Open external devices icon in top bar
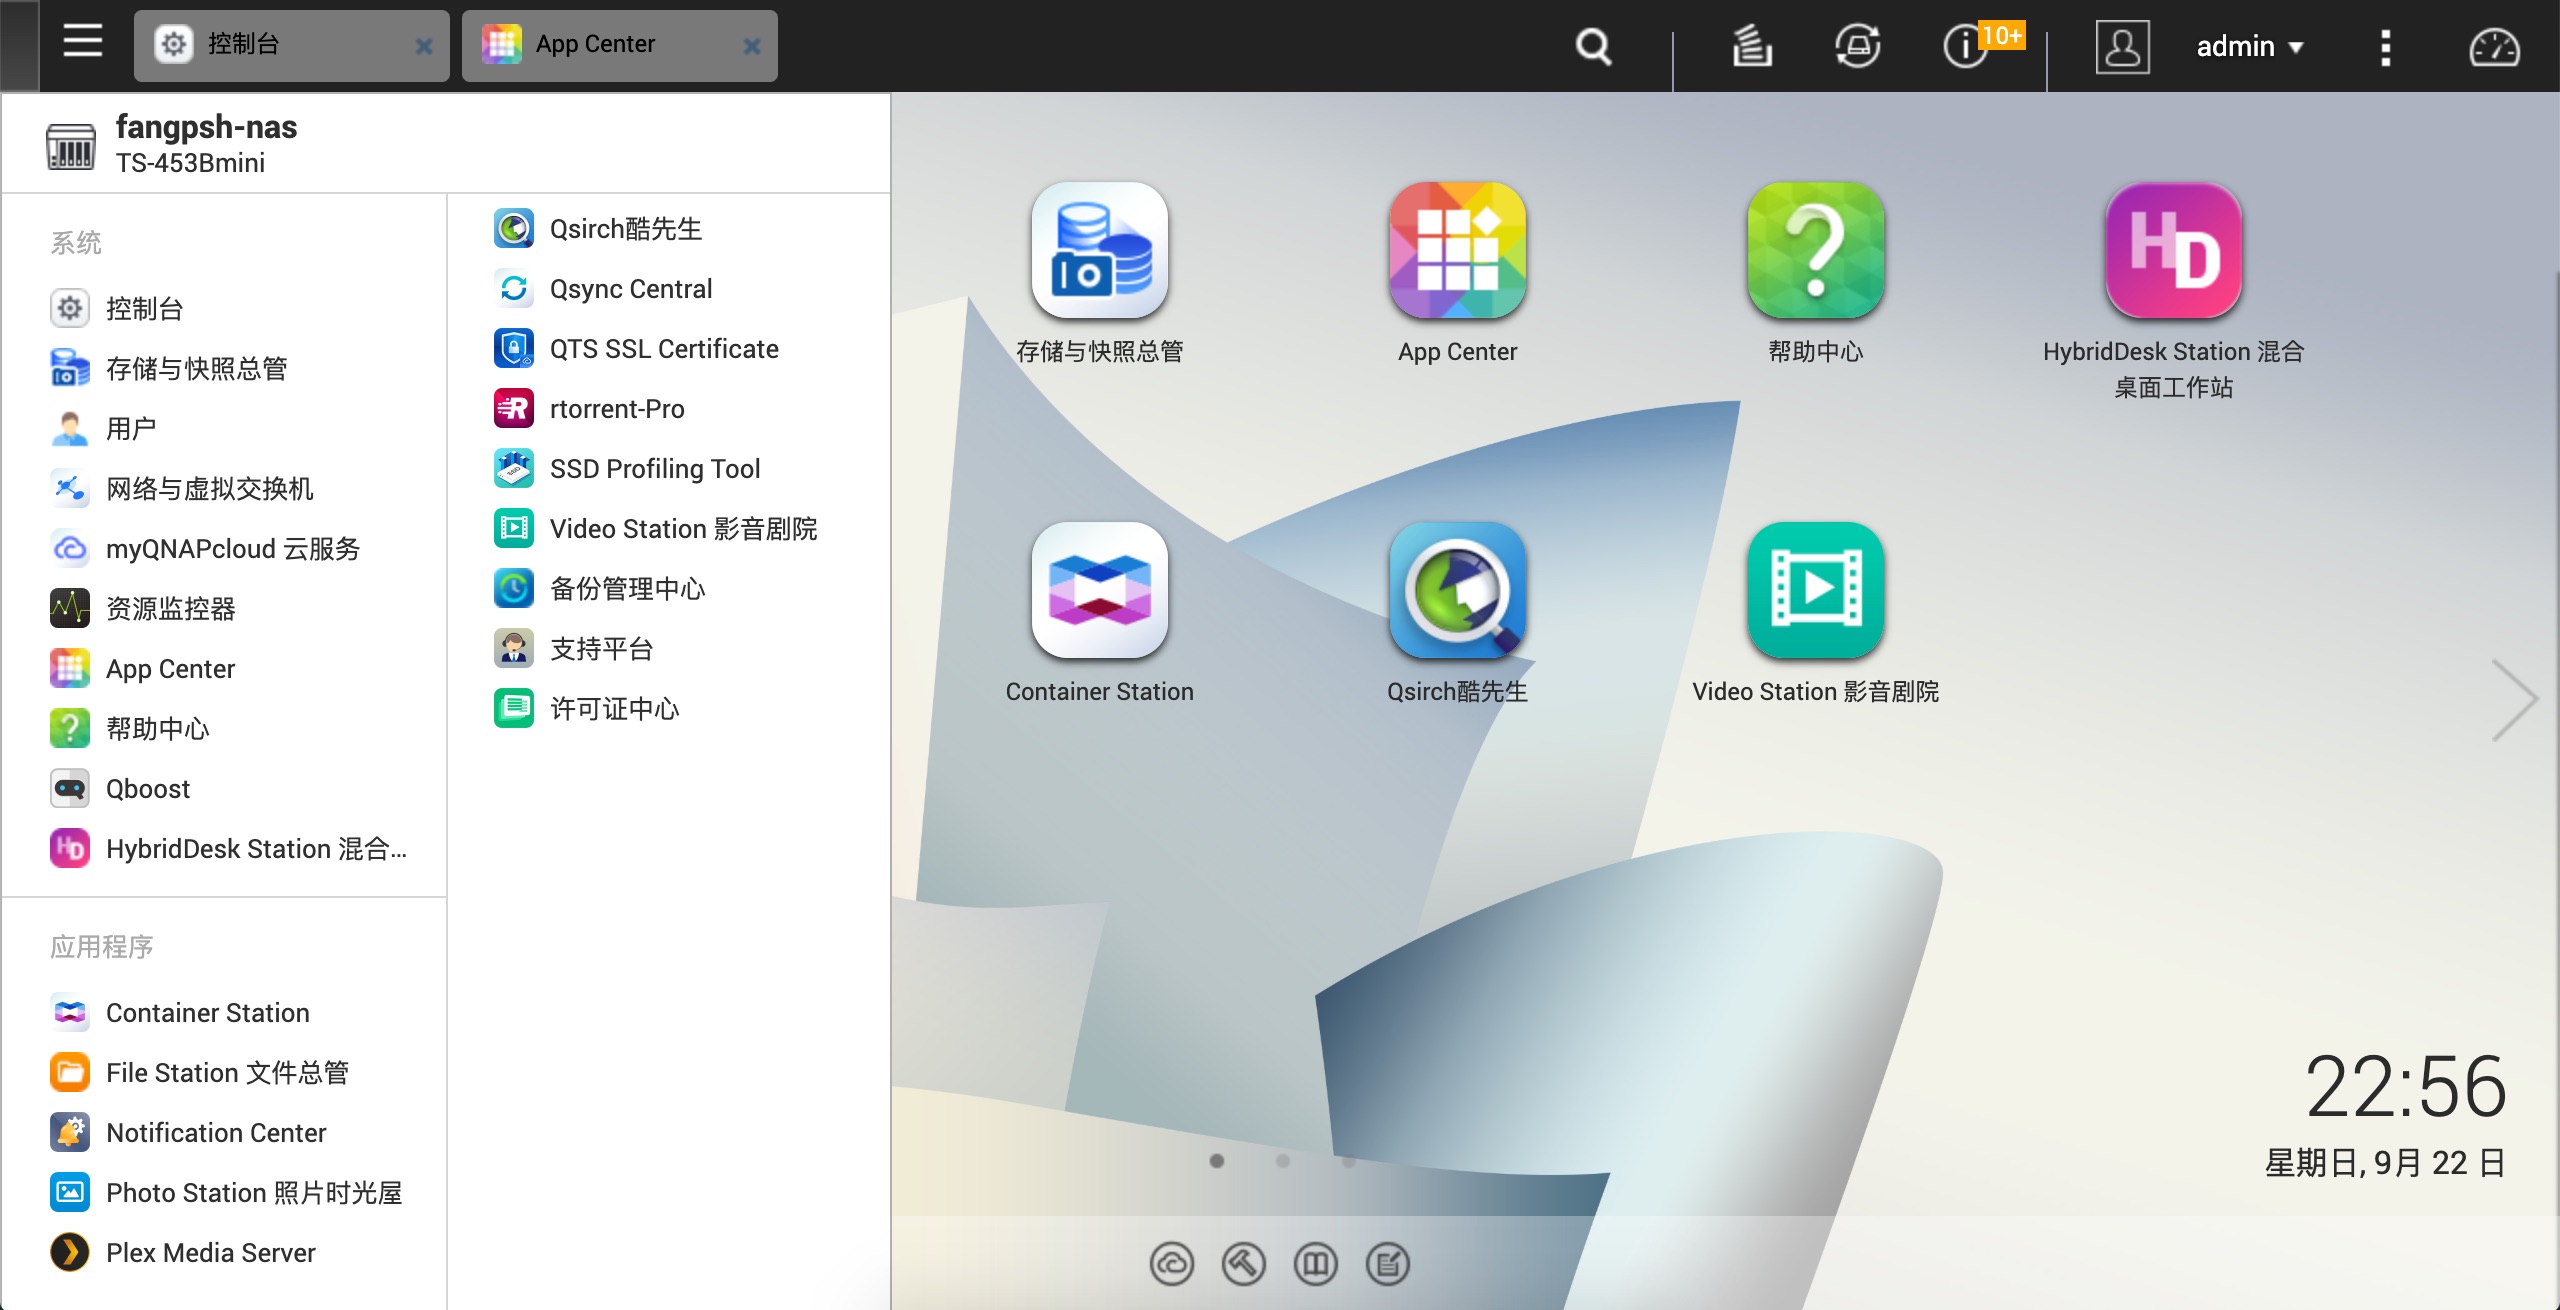This screenshot has height=1310, width=2560. [1858, 46]
